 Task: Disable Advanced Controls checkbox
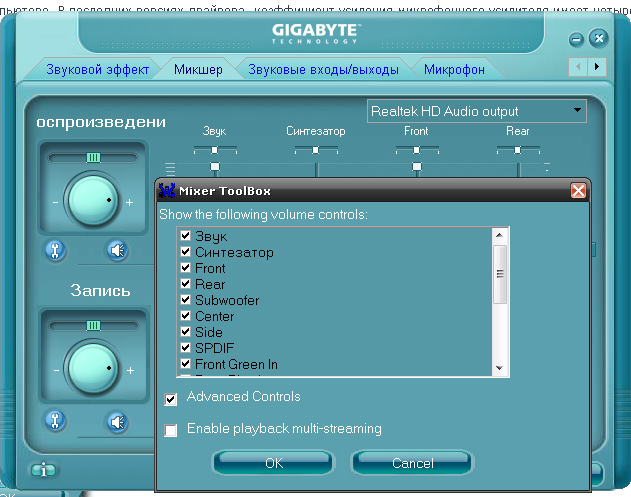(171, 399)
